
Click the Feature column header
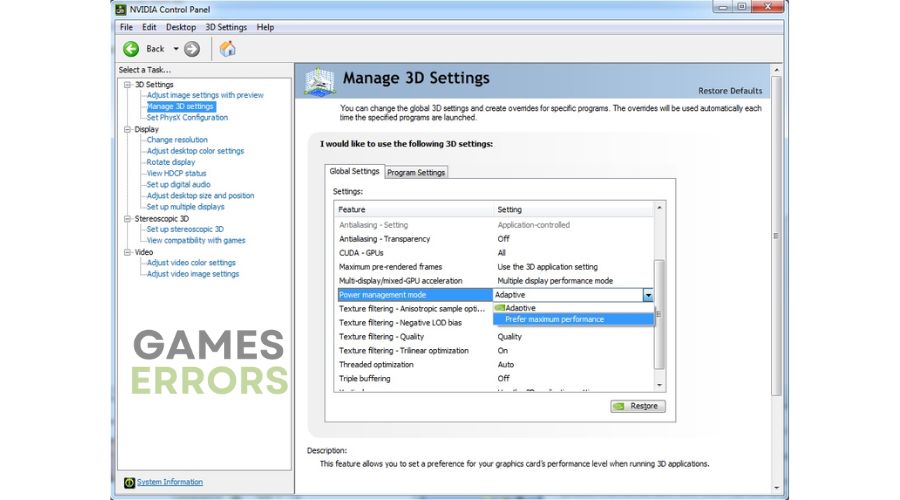point(413,210)
